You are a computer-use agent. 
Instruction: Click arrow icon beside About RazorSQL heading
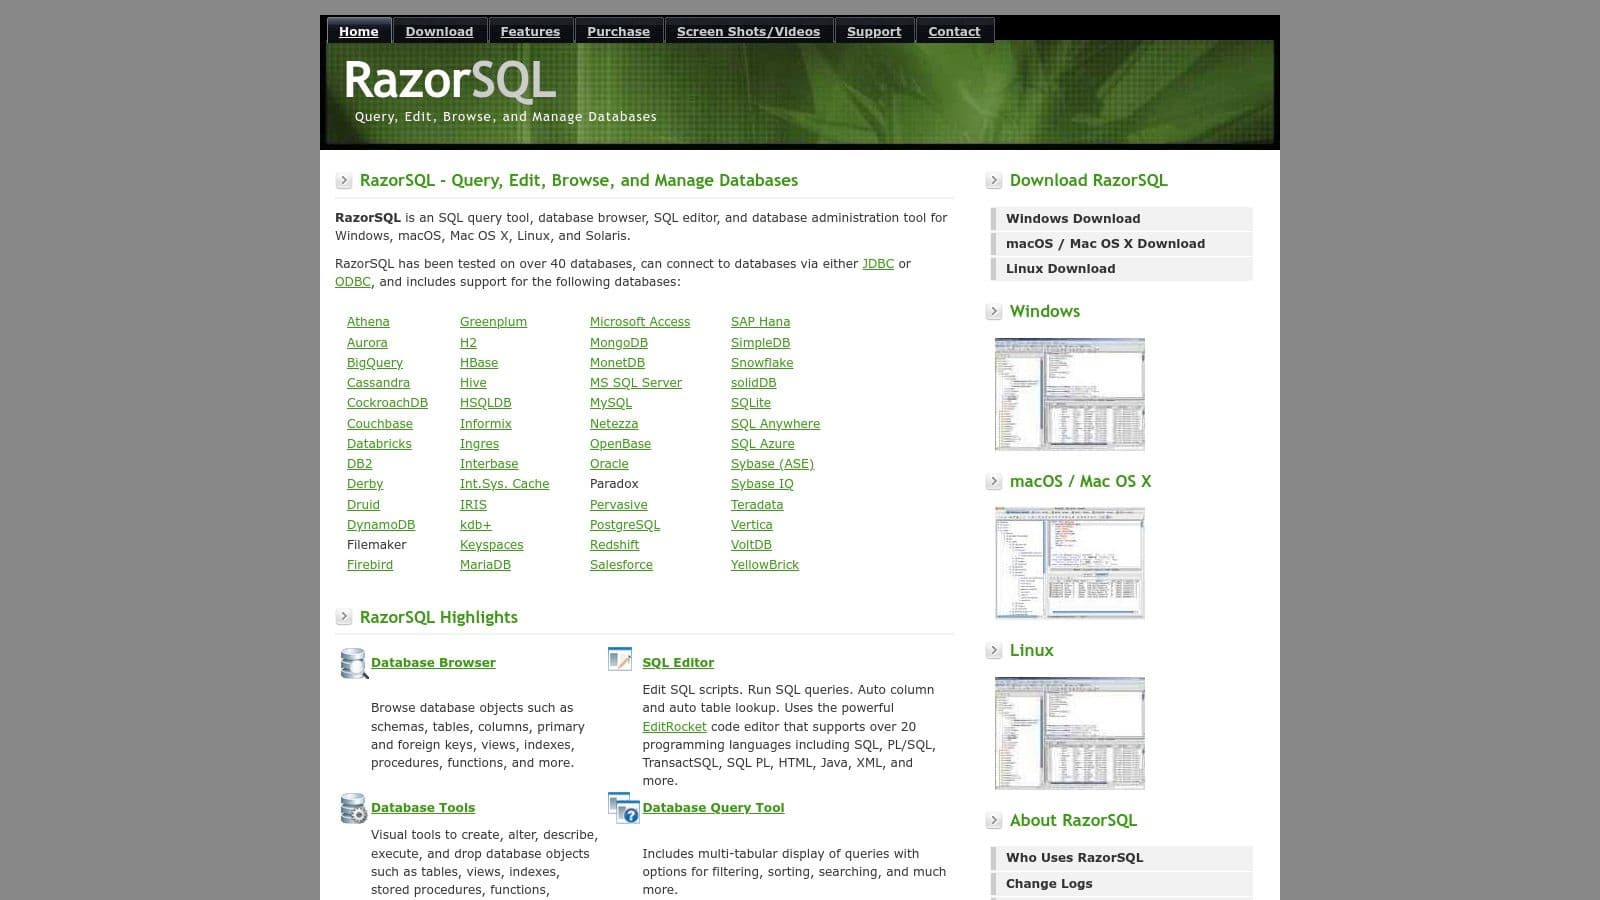(995, 820)
